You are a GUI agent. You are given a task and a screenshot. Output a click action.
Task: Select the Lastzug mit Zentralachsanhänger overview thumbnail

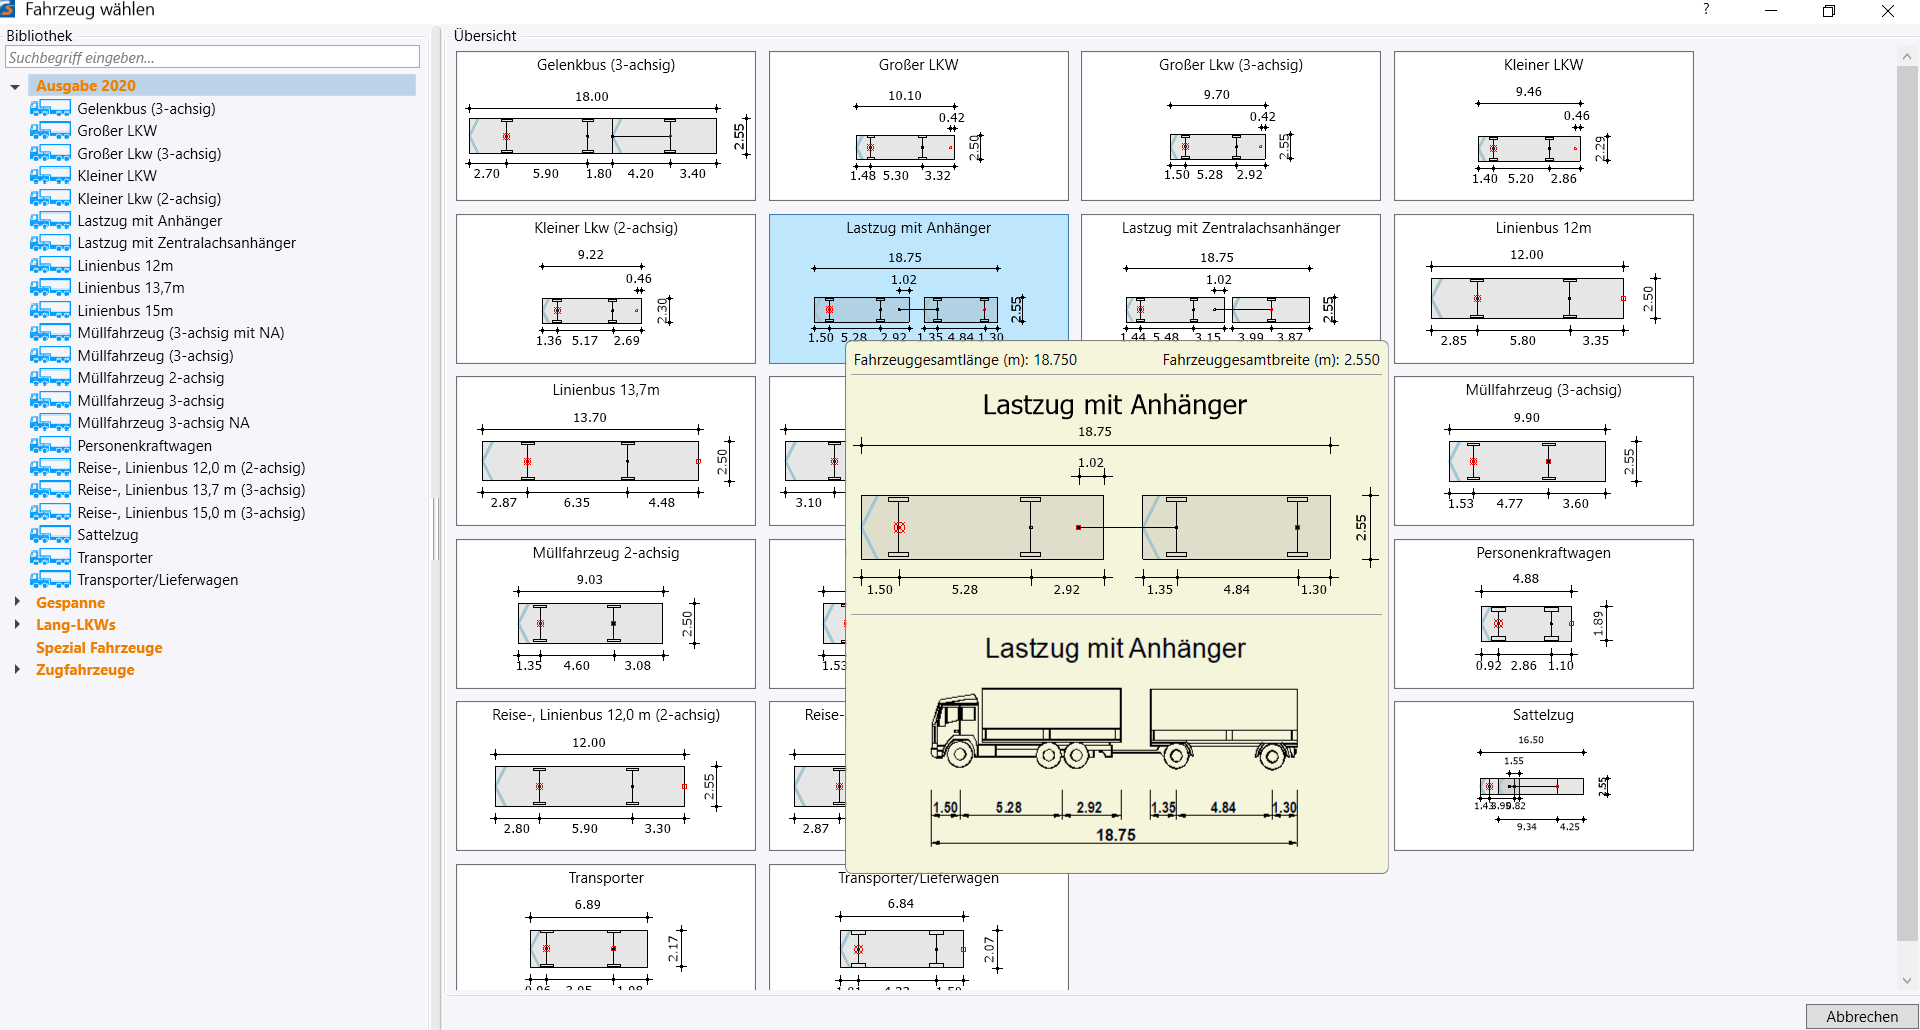(x=1231, y=280)
